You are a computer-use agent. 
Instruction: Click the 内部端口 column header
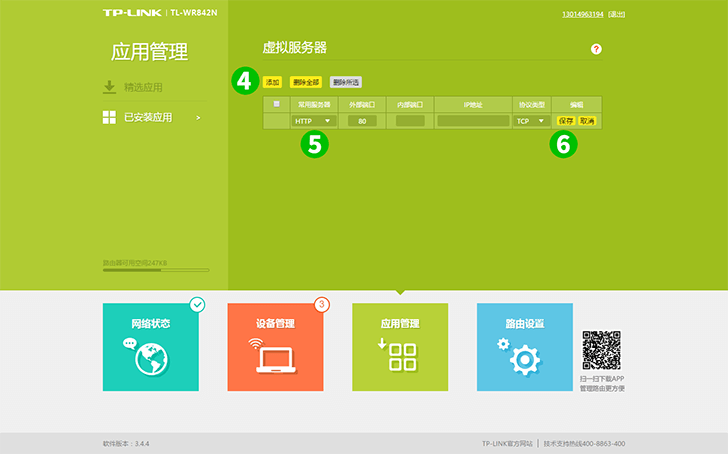click(410, 105)
